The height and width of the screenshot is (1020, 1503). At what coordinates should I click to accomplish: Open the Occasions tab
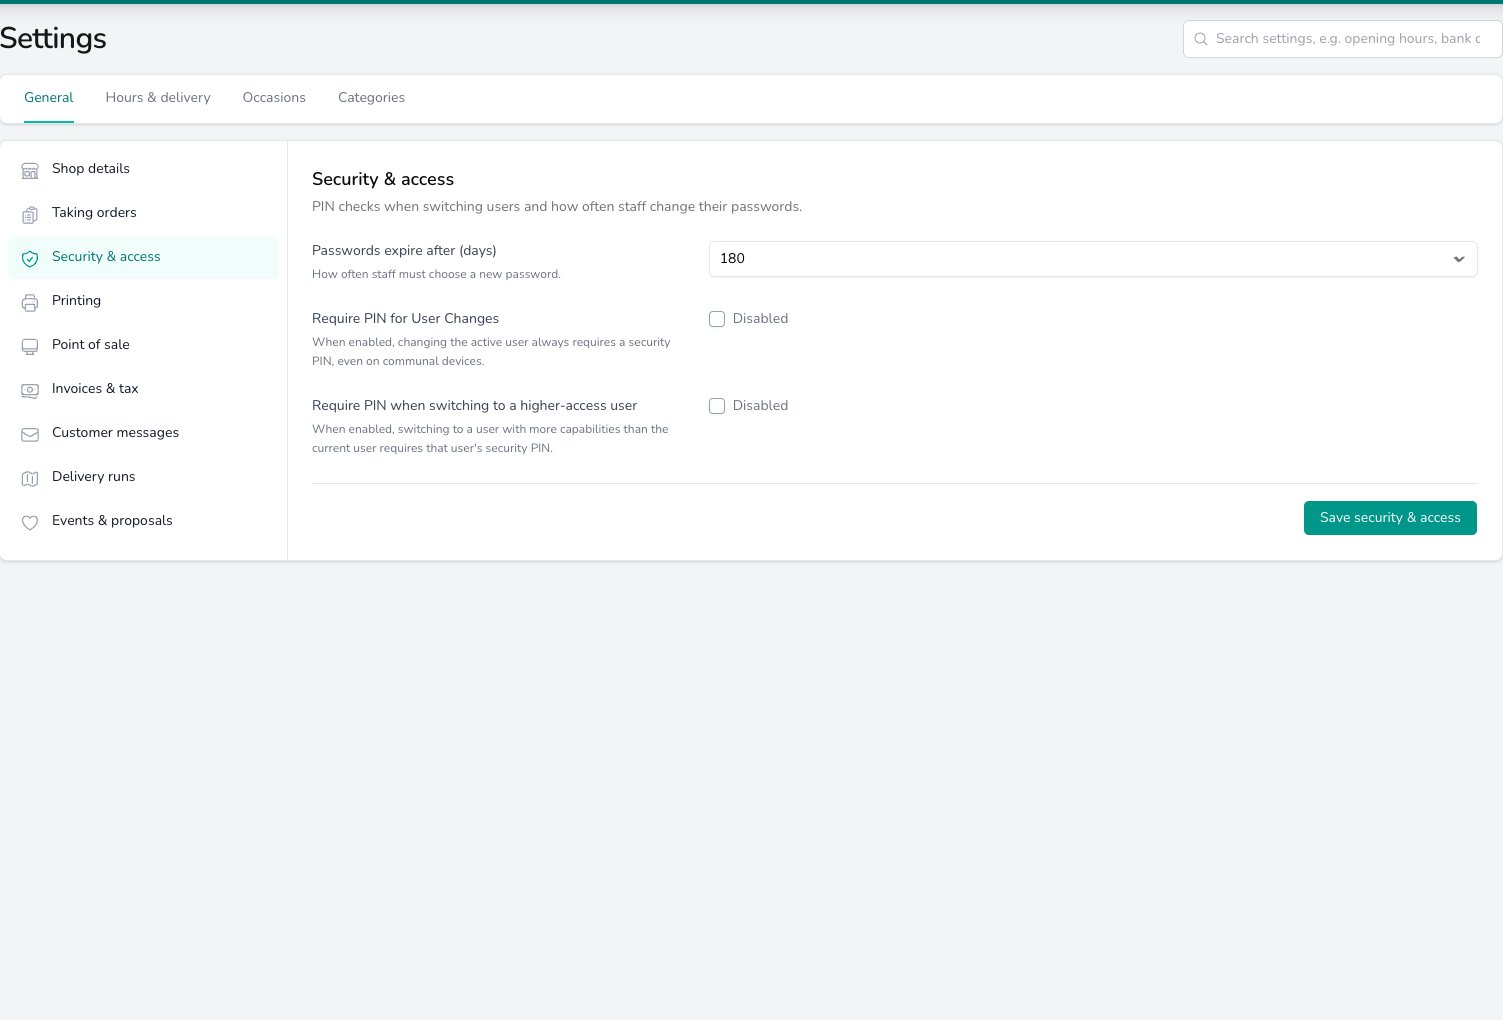pos(274,97)
